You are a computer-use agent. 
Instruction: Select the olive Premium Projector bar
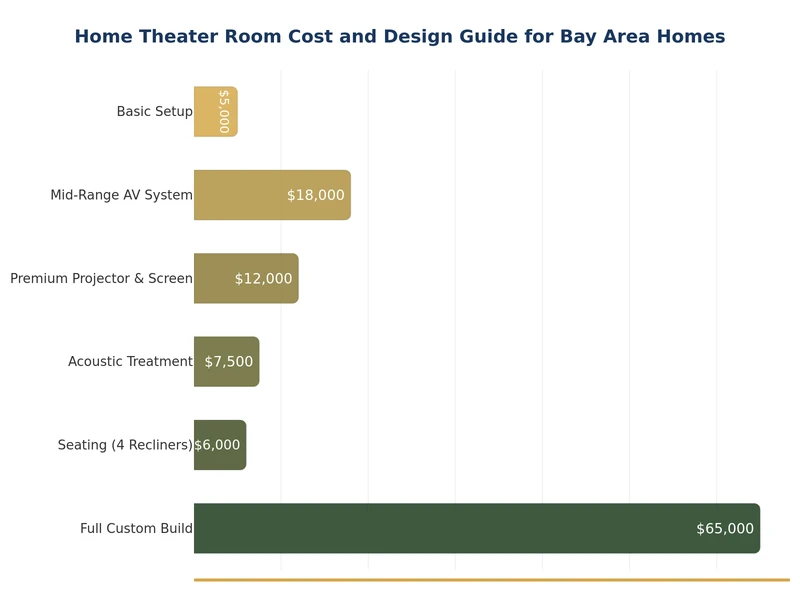tap(214, 278)
